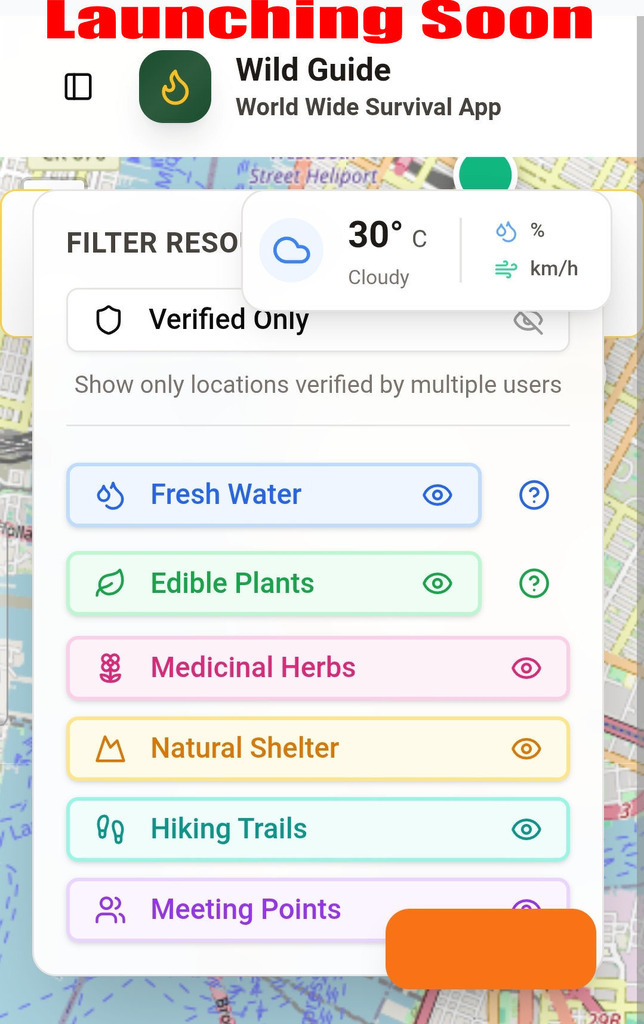This screenshot has height=1024, width=644.
Task: Toggle the sidebar panel icon
Action: (78, 87)
